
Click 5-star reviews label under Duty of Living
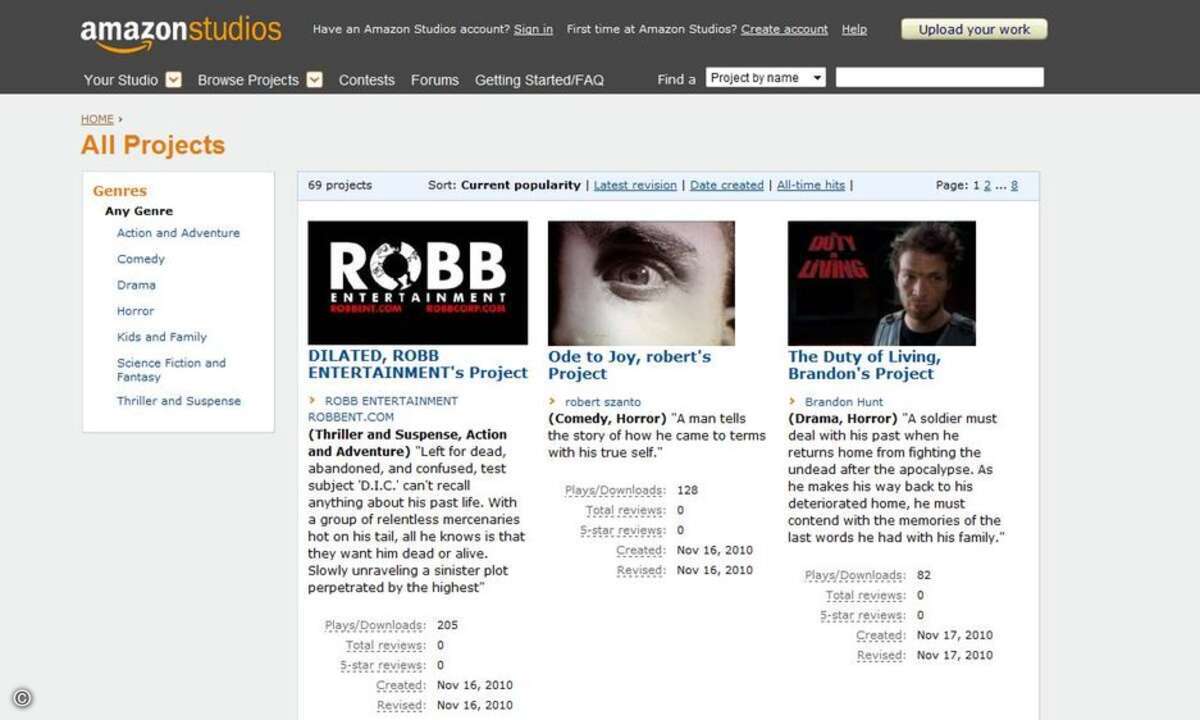(x=863, y=615)
